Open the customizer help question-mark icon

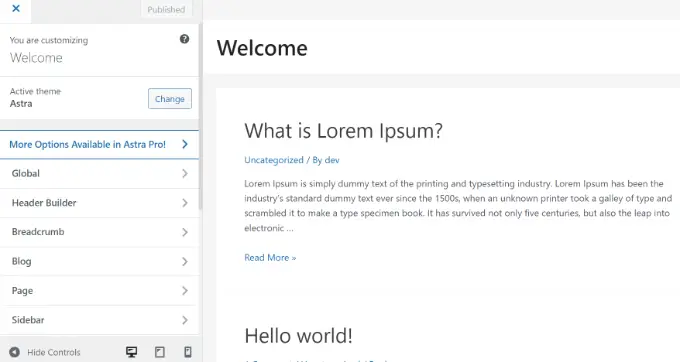[x=184, y=39]
